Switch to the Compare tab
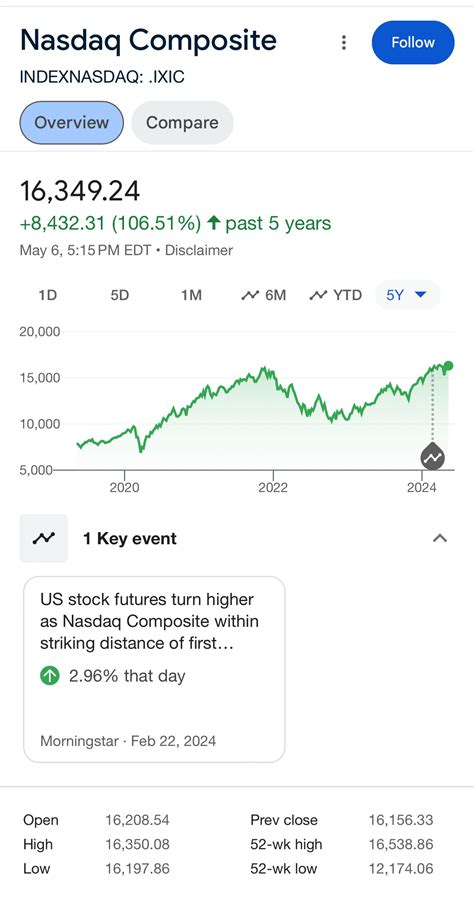 [182, 122]
